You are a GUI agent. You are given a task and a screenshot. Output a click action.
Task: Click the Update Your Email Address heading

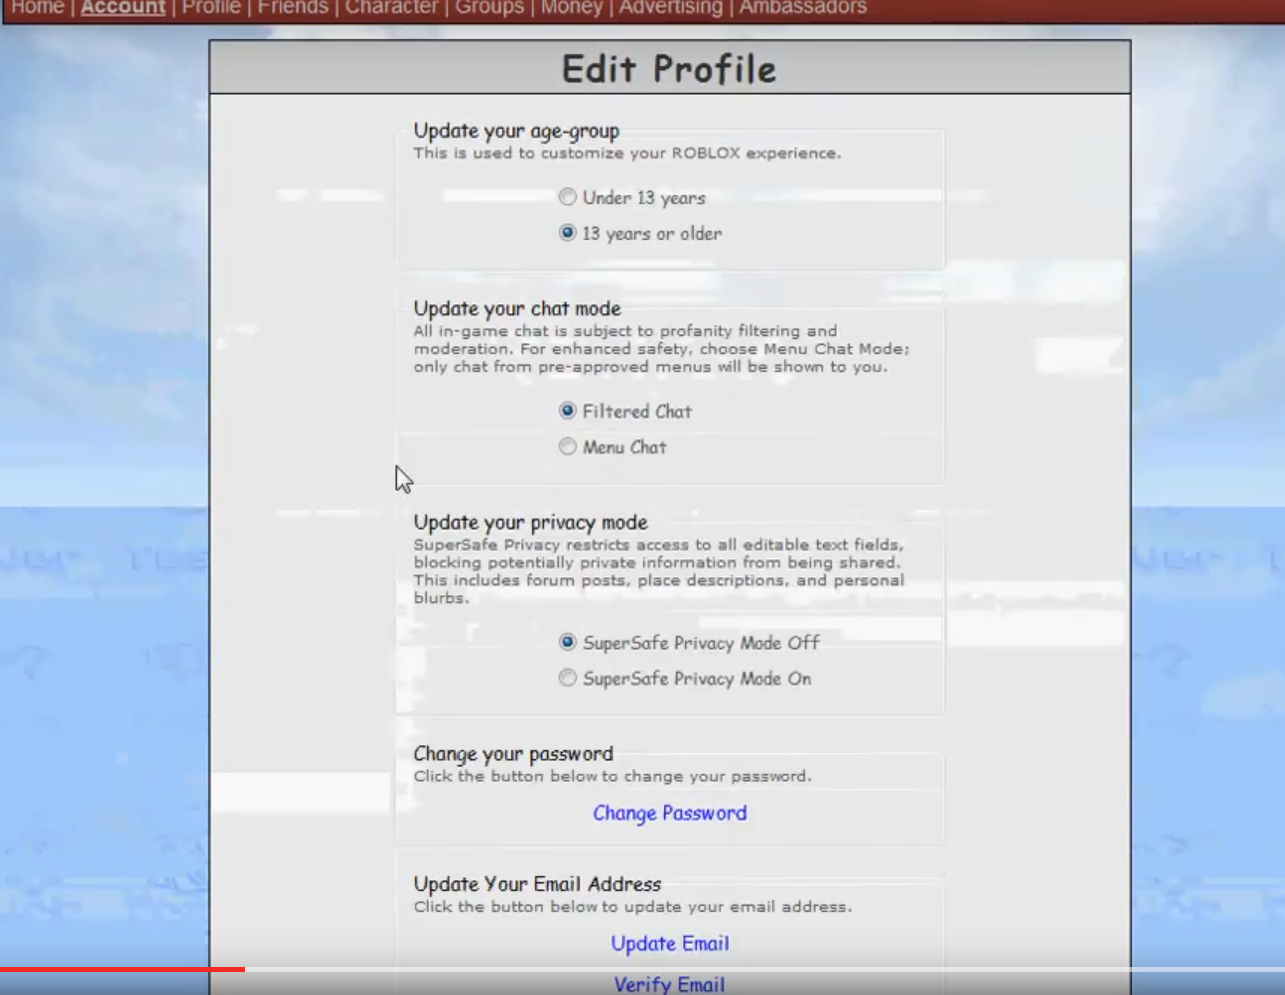click(x=538, y=884)
